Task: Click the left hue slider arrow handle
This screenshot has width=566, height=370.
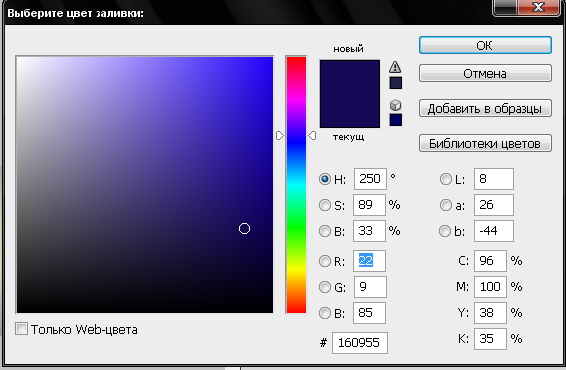Action: tap(280, 135)
